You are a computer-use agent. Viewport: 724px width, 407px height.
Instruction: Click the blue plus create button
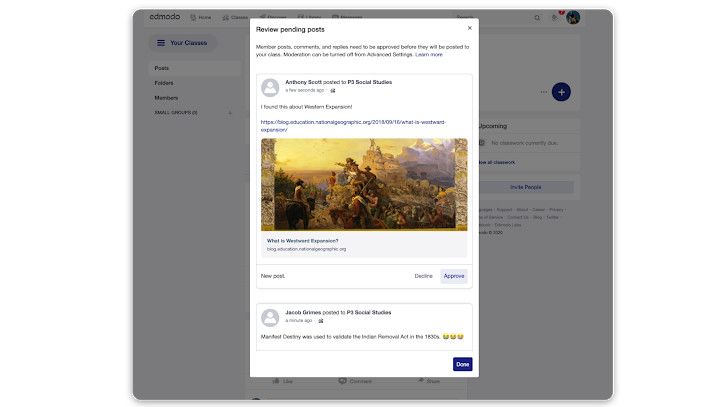(561, 92)
